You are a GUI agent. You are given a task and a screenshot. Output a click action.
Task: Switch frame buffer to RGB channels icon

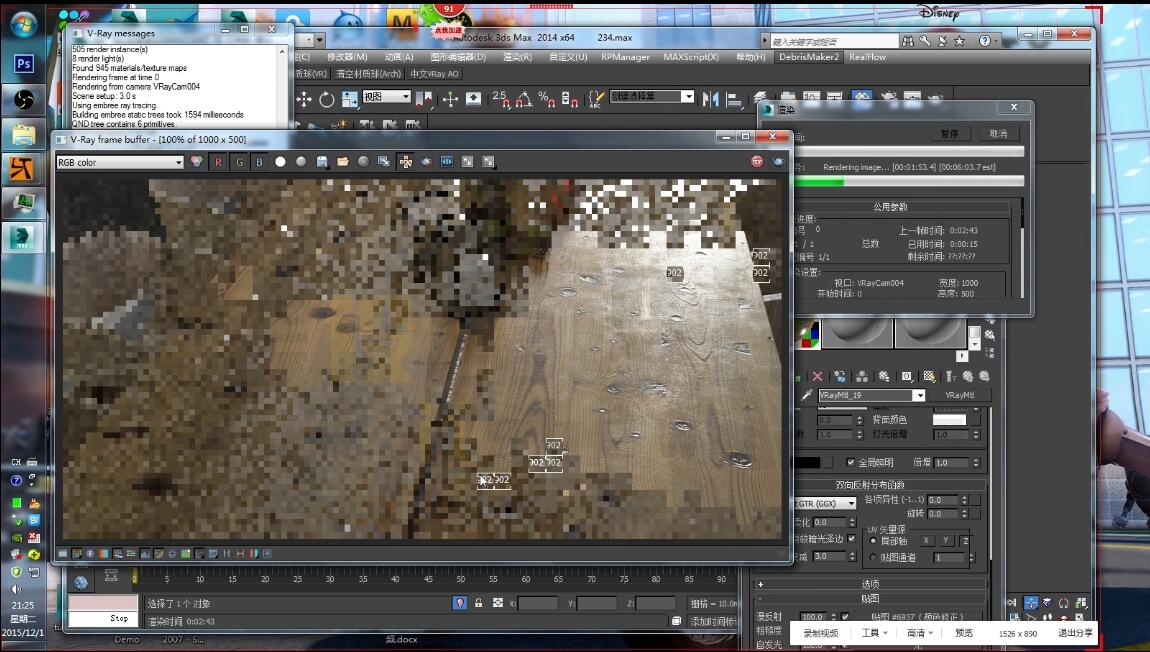pyautogui.click(x=197, y=161)
